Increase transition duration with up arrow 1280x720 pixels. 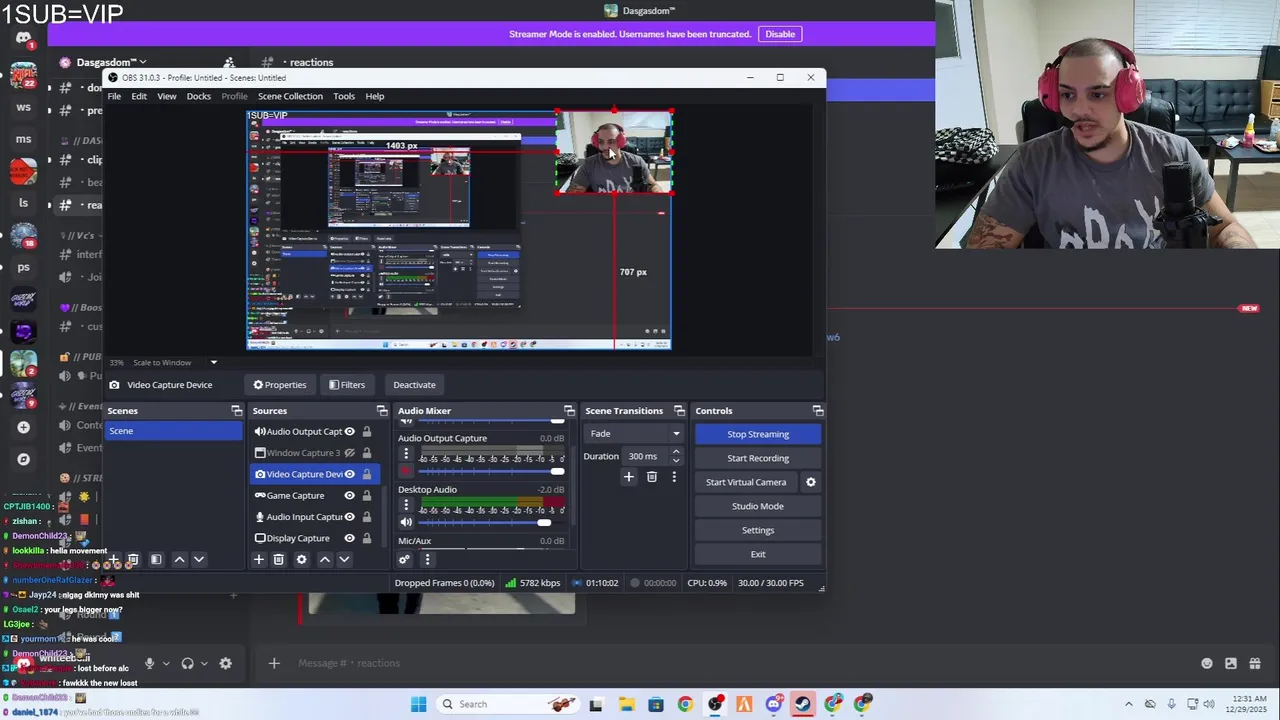point(676,452)
